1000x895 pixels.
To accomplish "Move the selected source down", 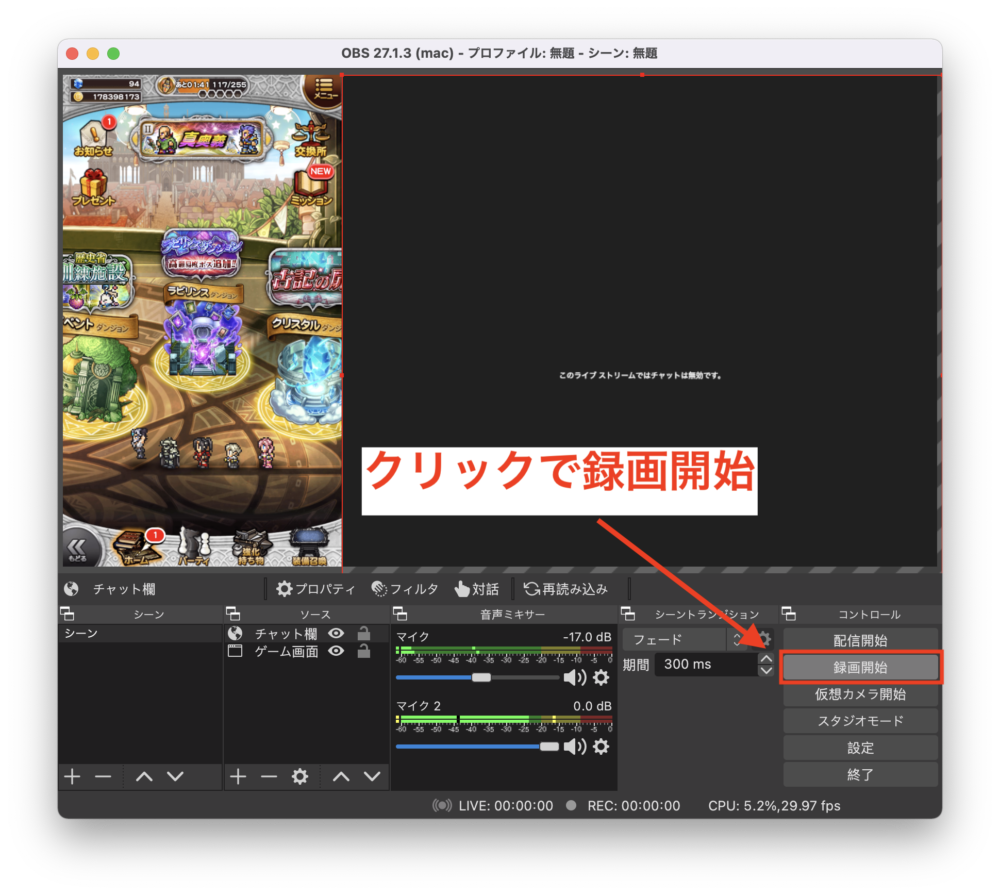I will click(x=372, y=776).
